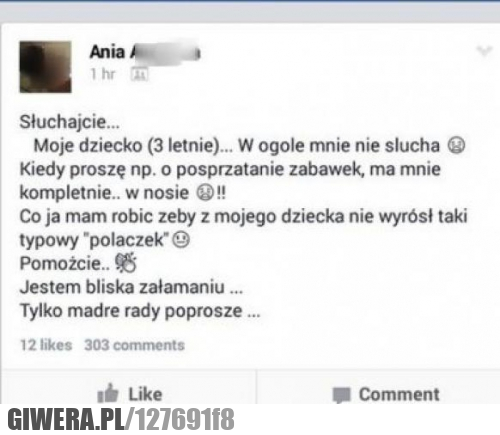Image resolution: width=500 pixels, height=435 pixels.
Task: Click the sad emoji after nosie
Action: point(205,193)
